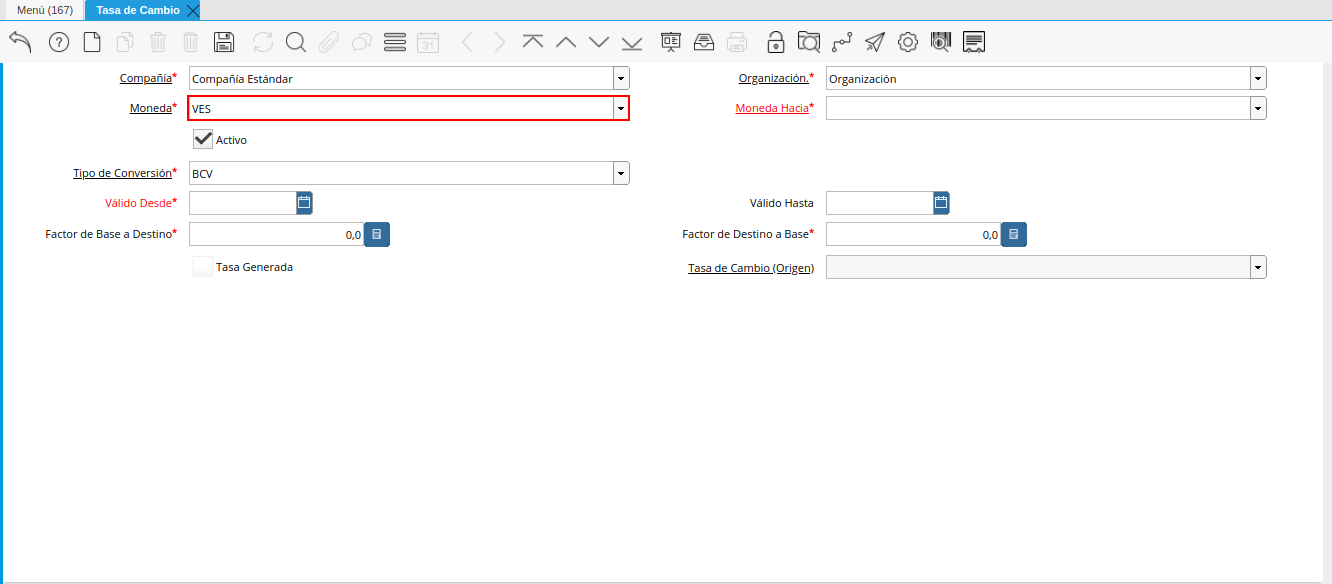The height and width of the screenshot is (584, 1332).
Task: Click the Moneda Hacia label link
Action: coord(772,108)
